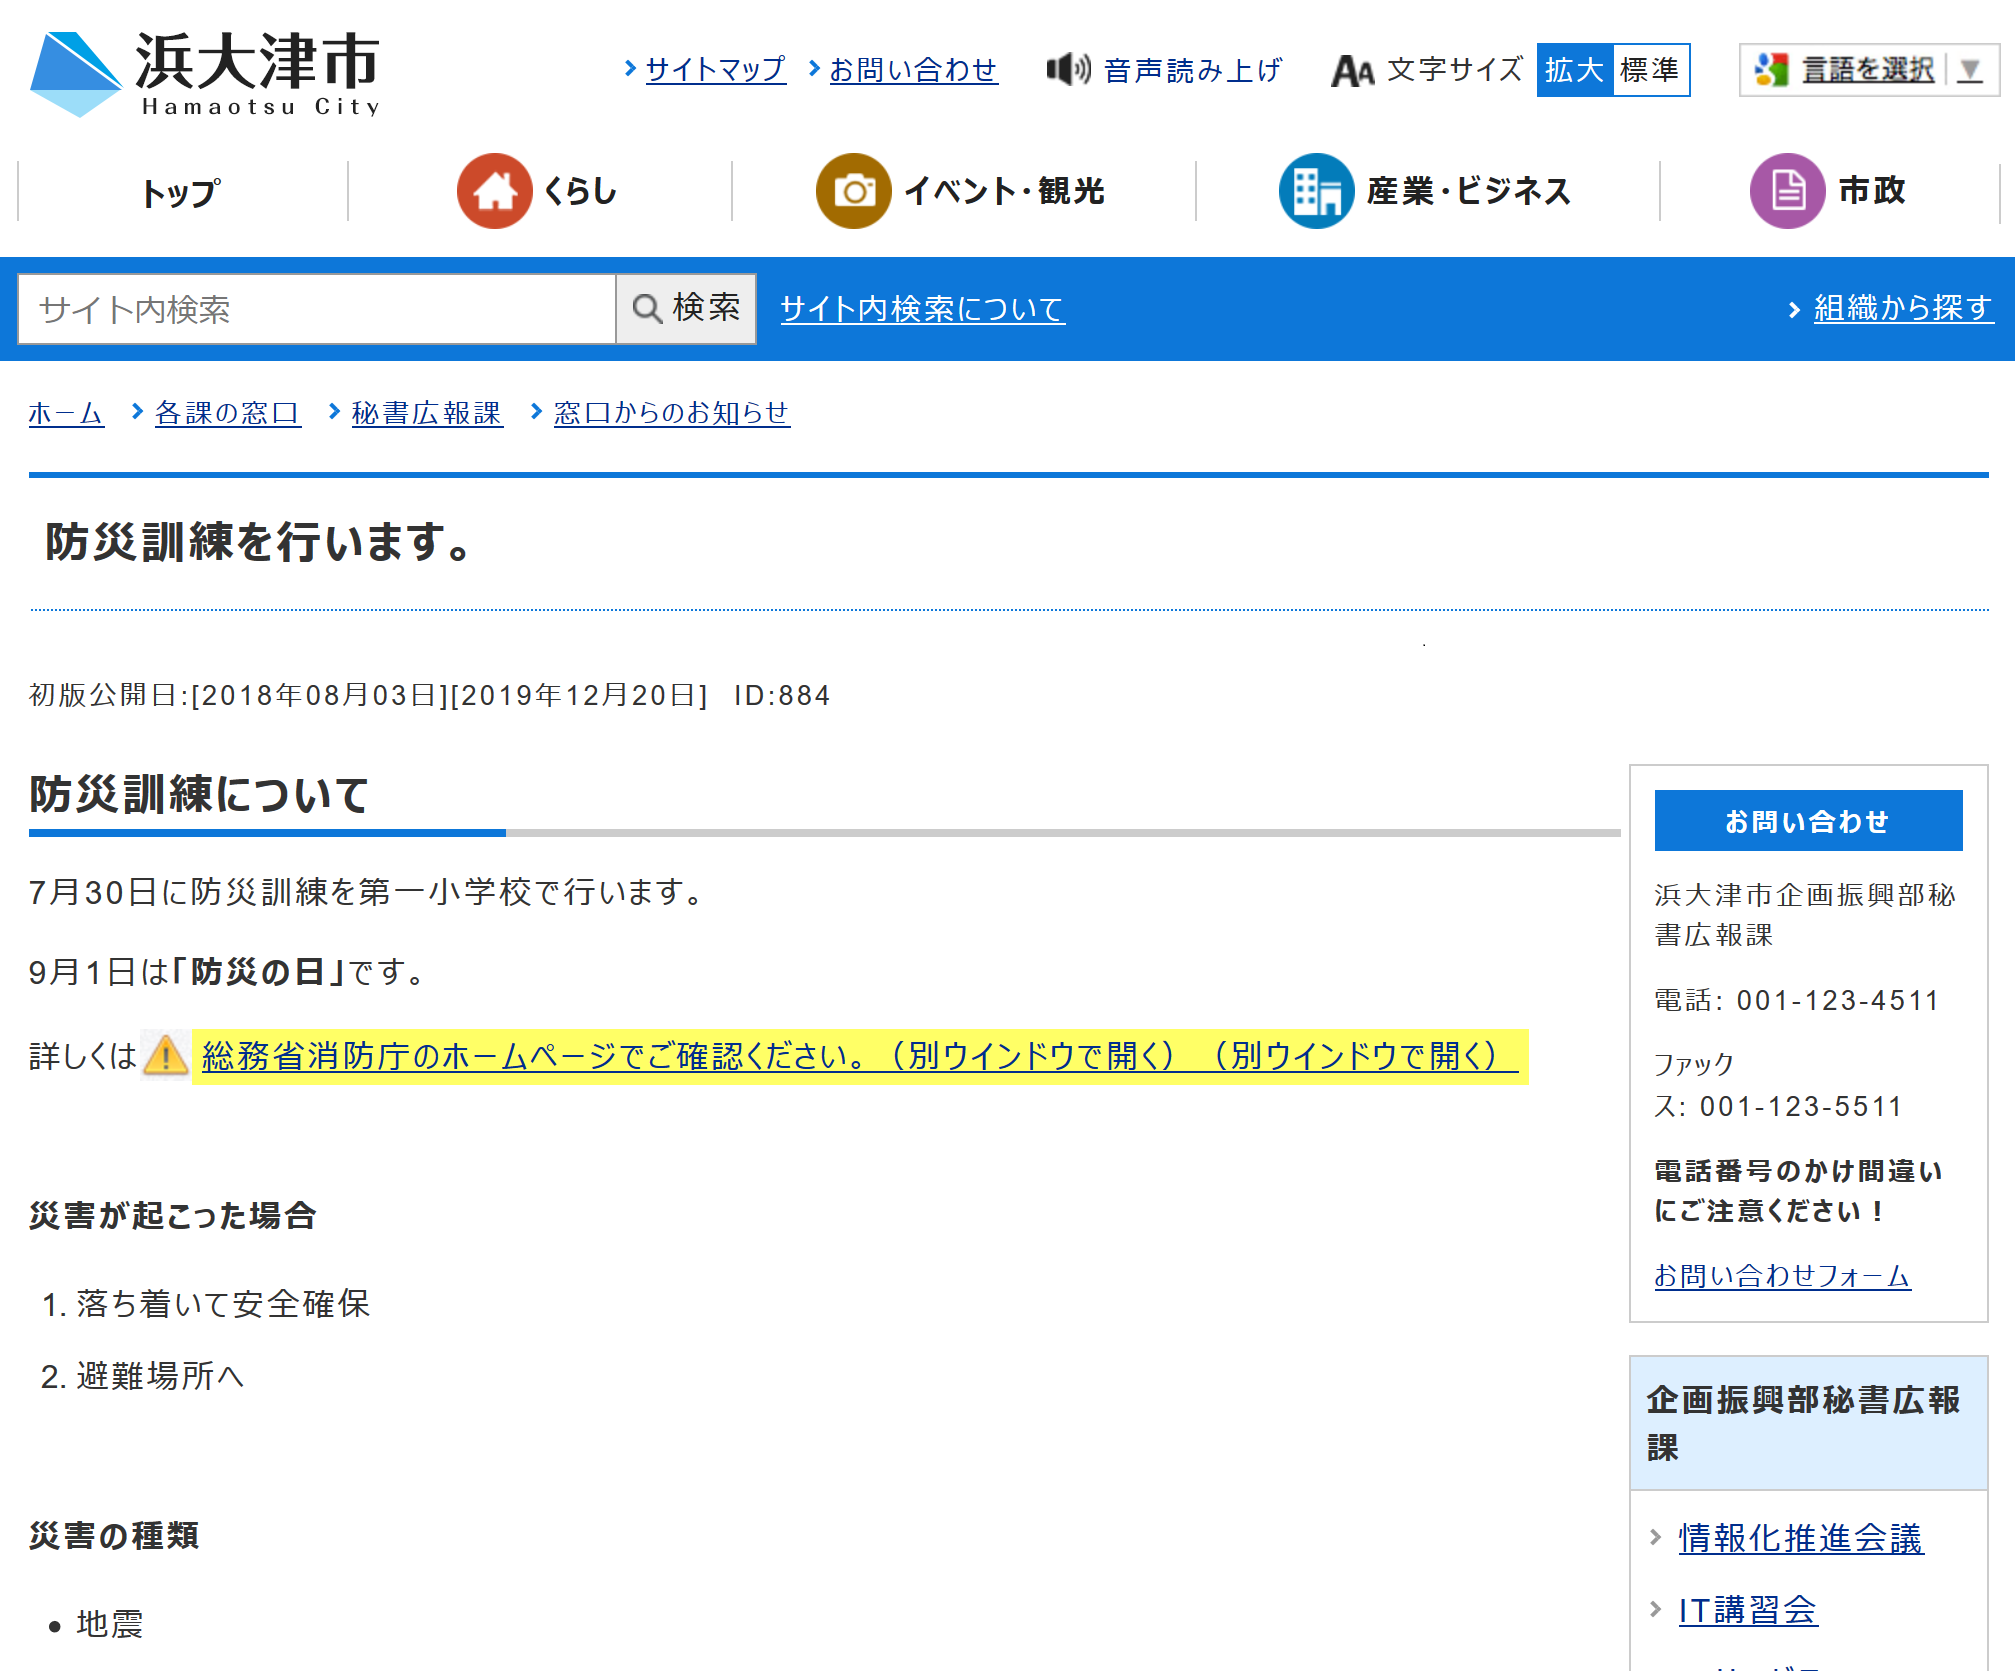
Task: Click the 検索 button
Action: coord(686,309)
